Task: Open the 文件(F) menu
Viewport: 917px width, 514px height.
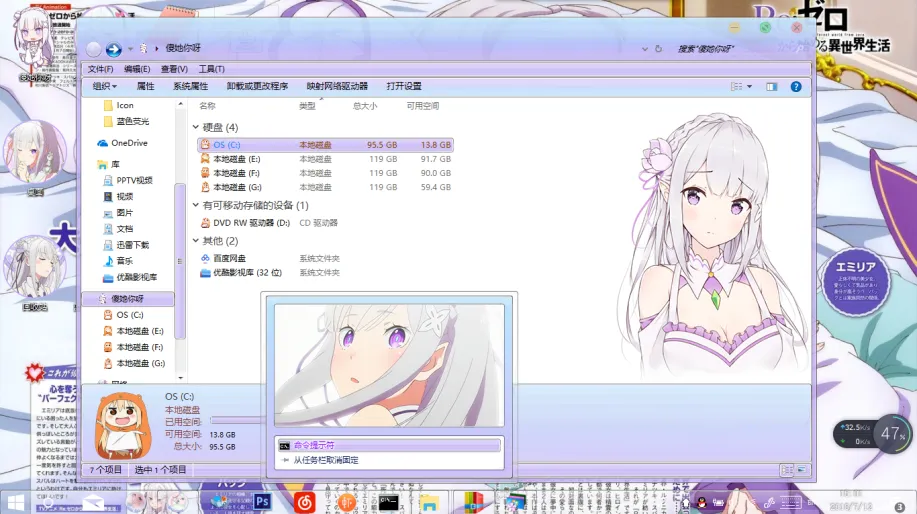Action: pos(100,69)
